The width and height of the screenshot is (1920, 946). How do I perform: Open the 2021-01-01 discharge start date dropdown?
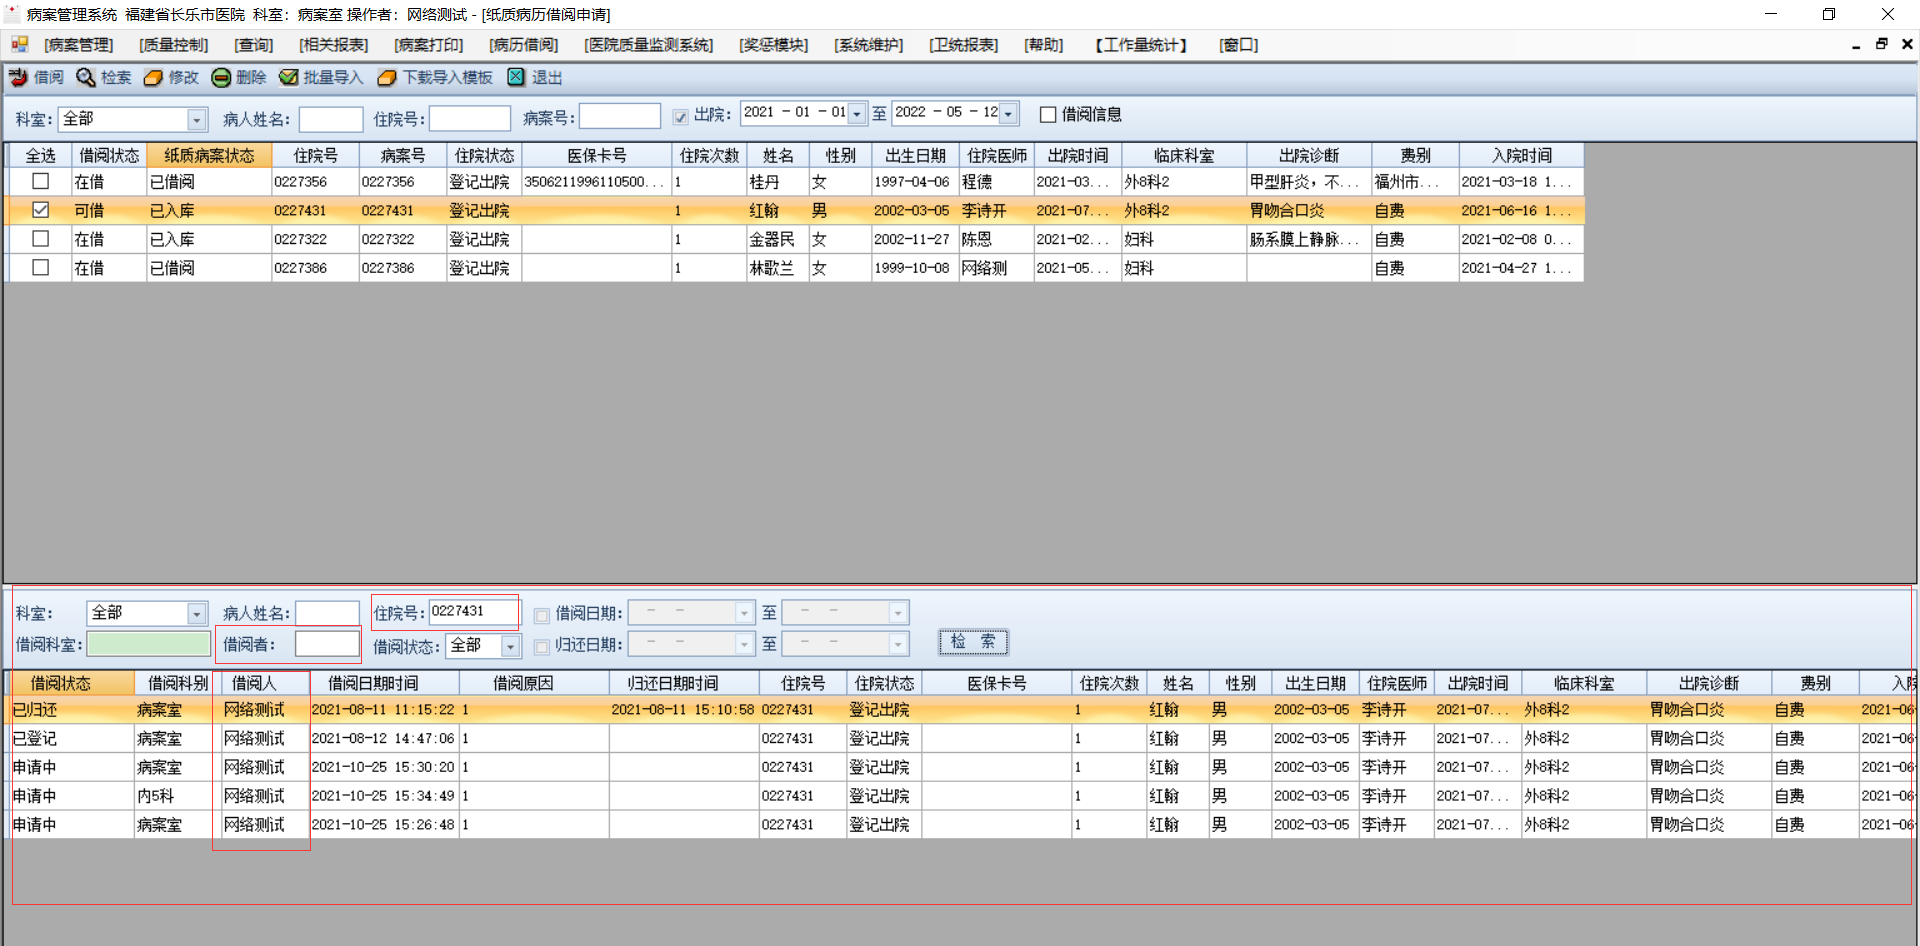tap(857, 114)
